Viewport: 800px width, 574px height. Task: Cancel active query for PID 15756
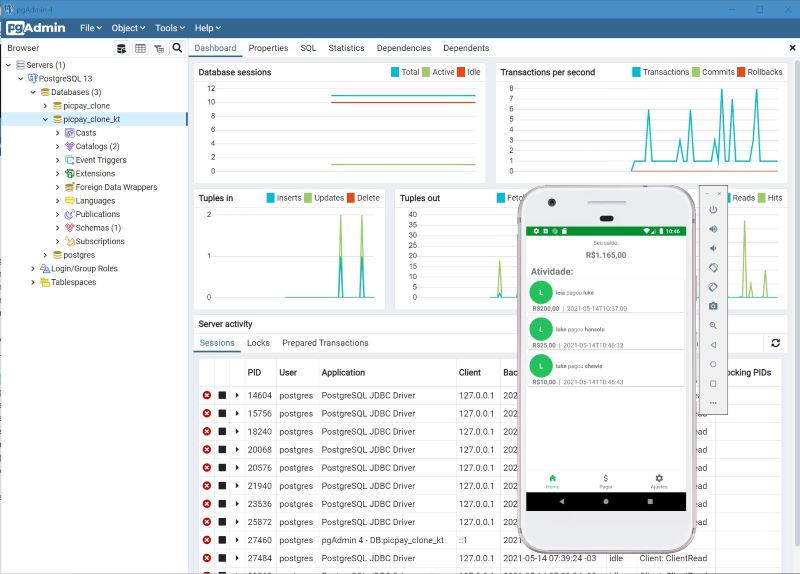[x=222, y=413]
